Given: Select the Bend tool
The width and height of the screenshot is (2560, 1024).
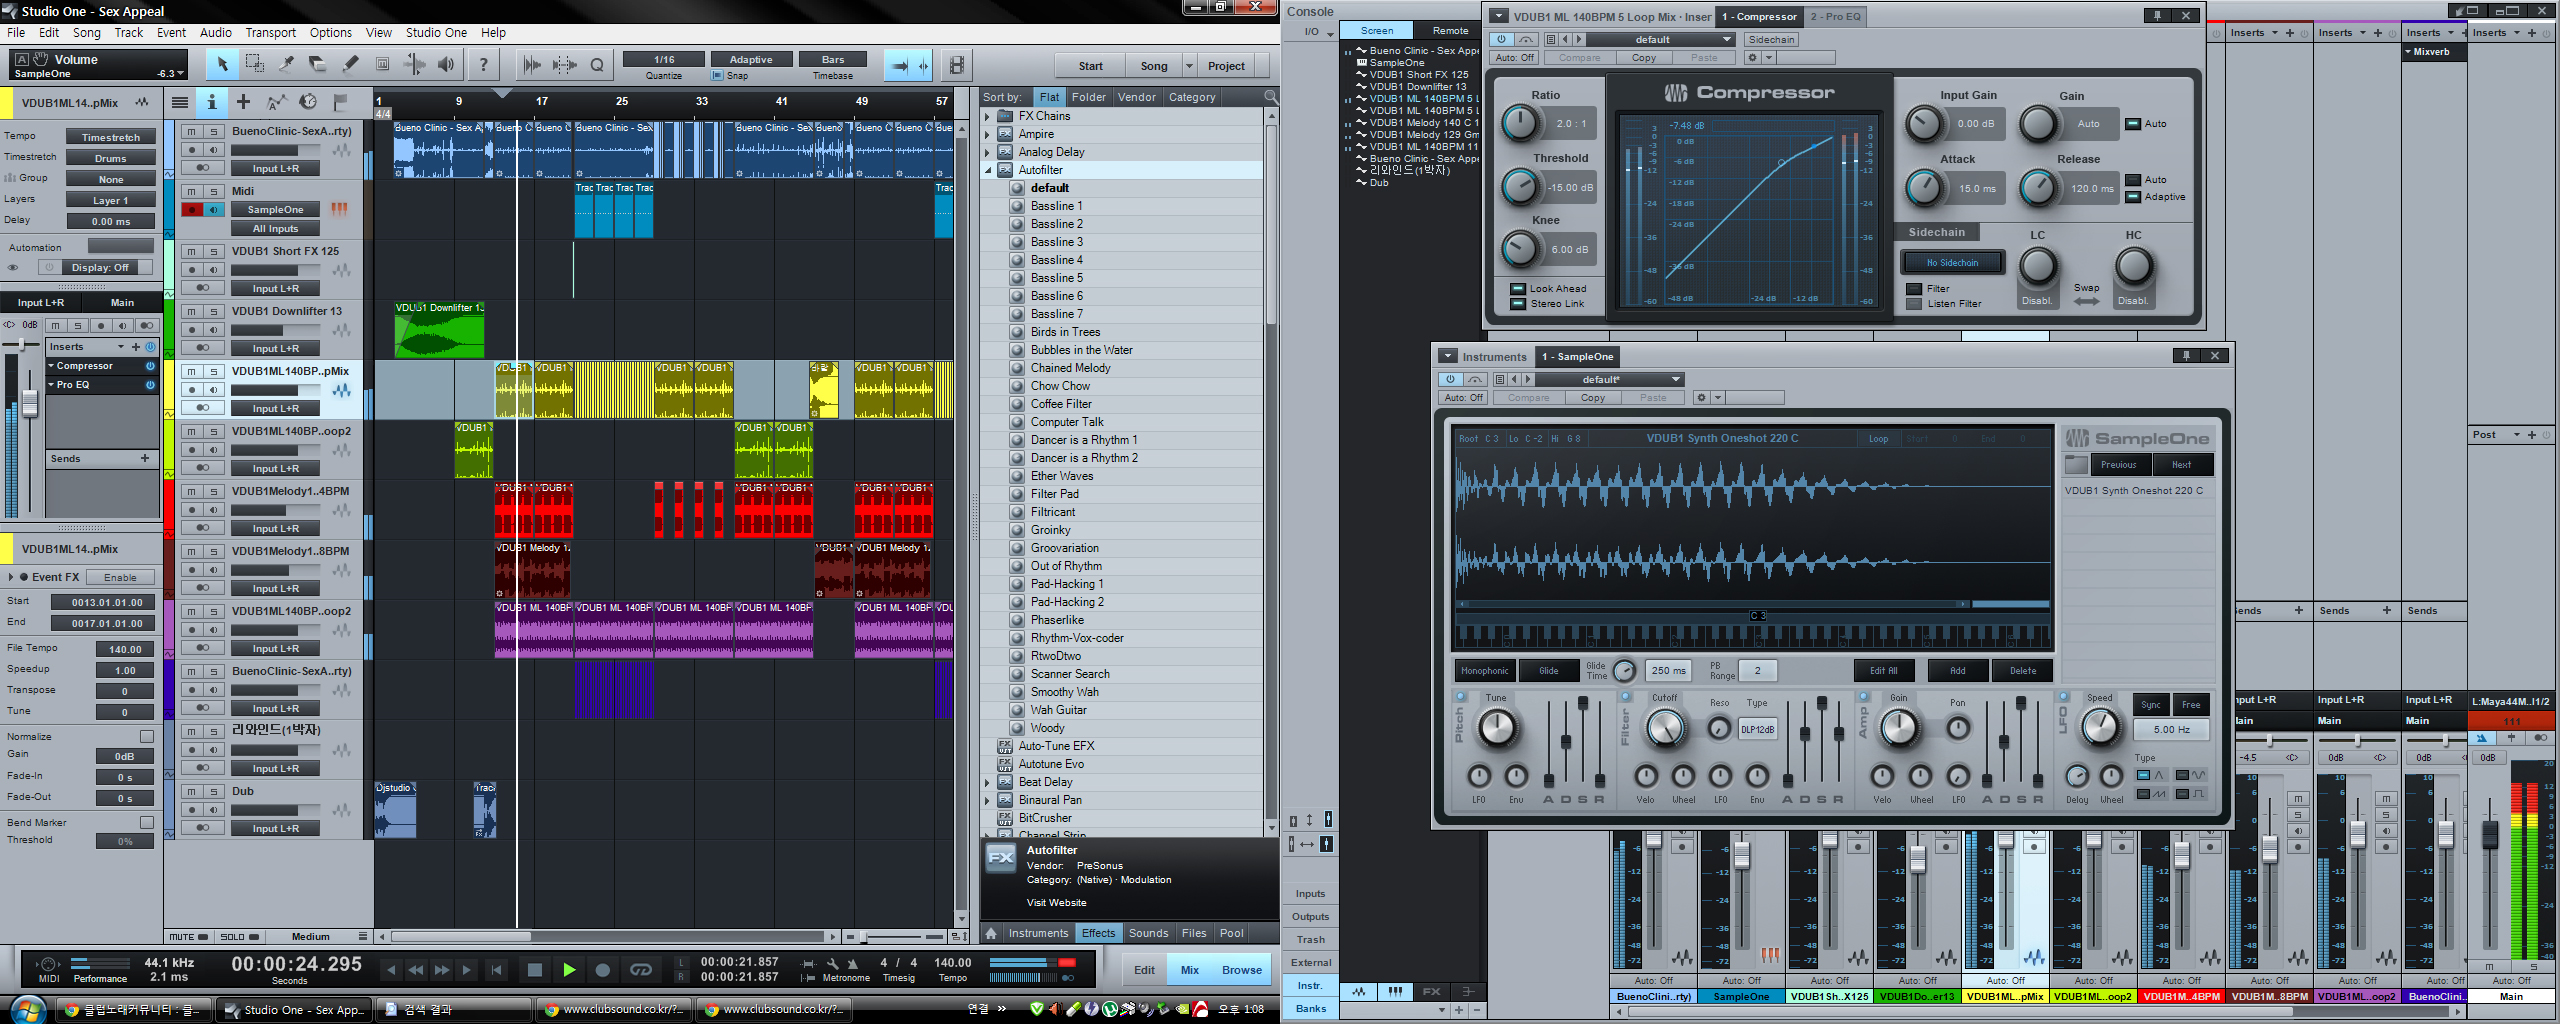Looking at the screenshot, I should 414,65.
